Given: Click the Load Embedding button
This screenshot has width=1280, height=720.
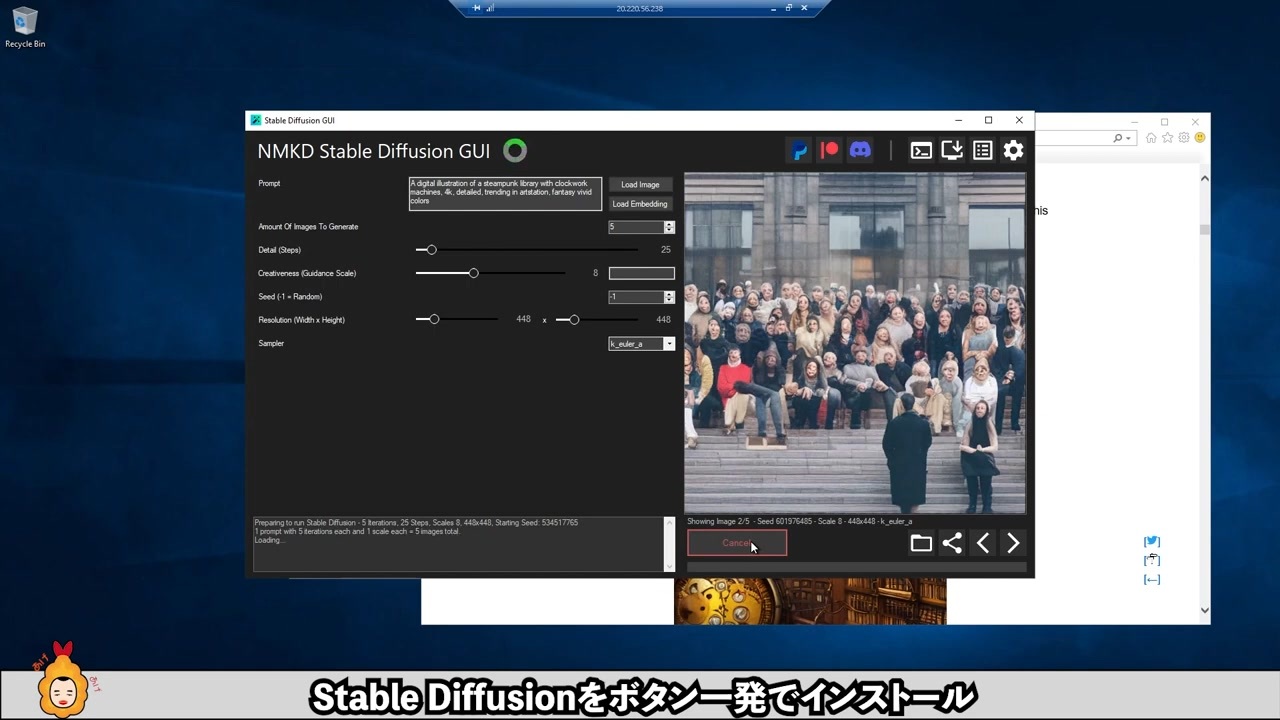Looking at the screenshot, I should (x=639, y=204).
